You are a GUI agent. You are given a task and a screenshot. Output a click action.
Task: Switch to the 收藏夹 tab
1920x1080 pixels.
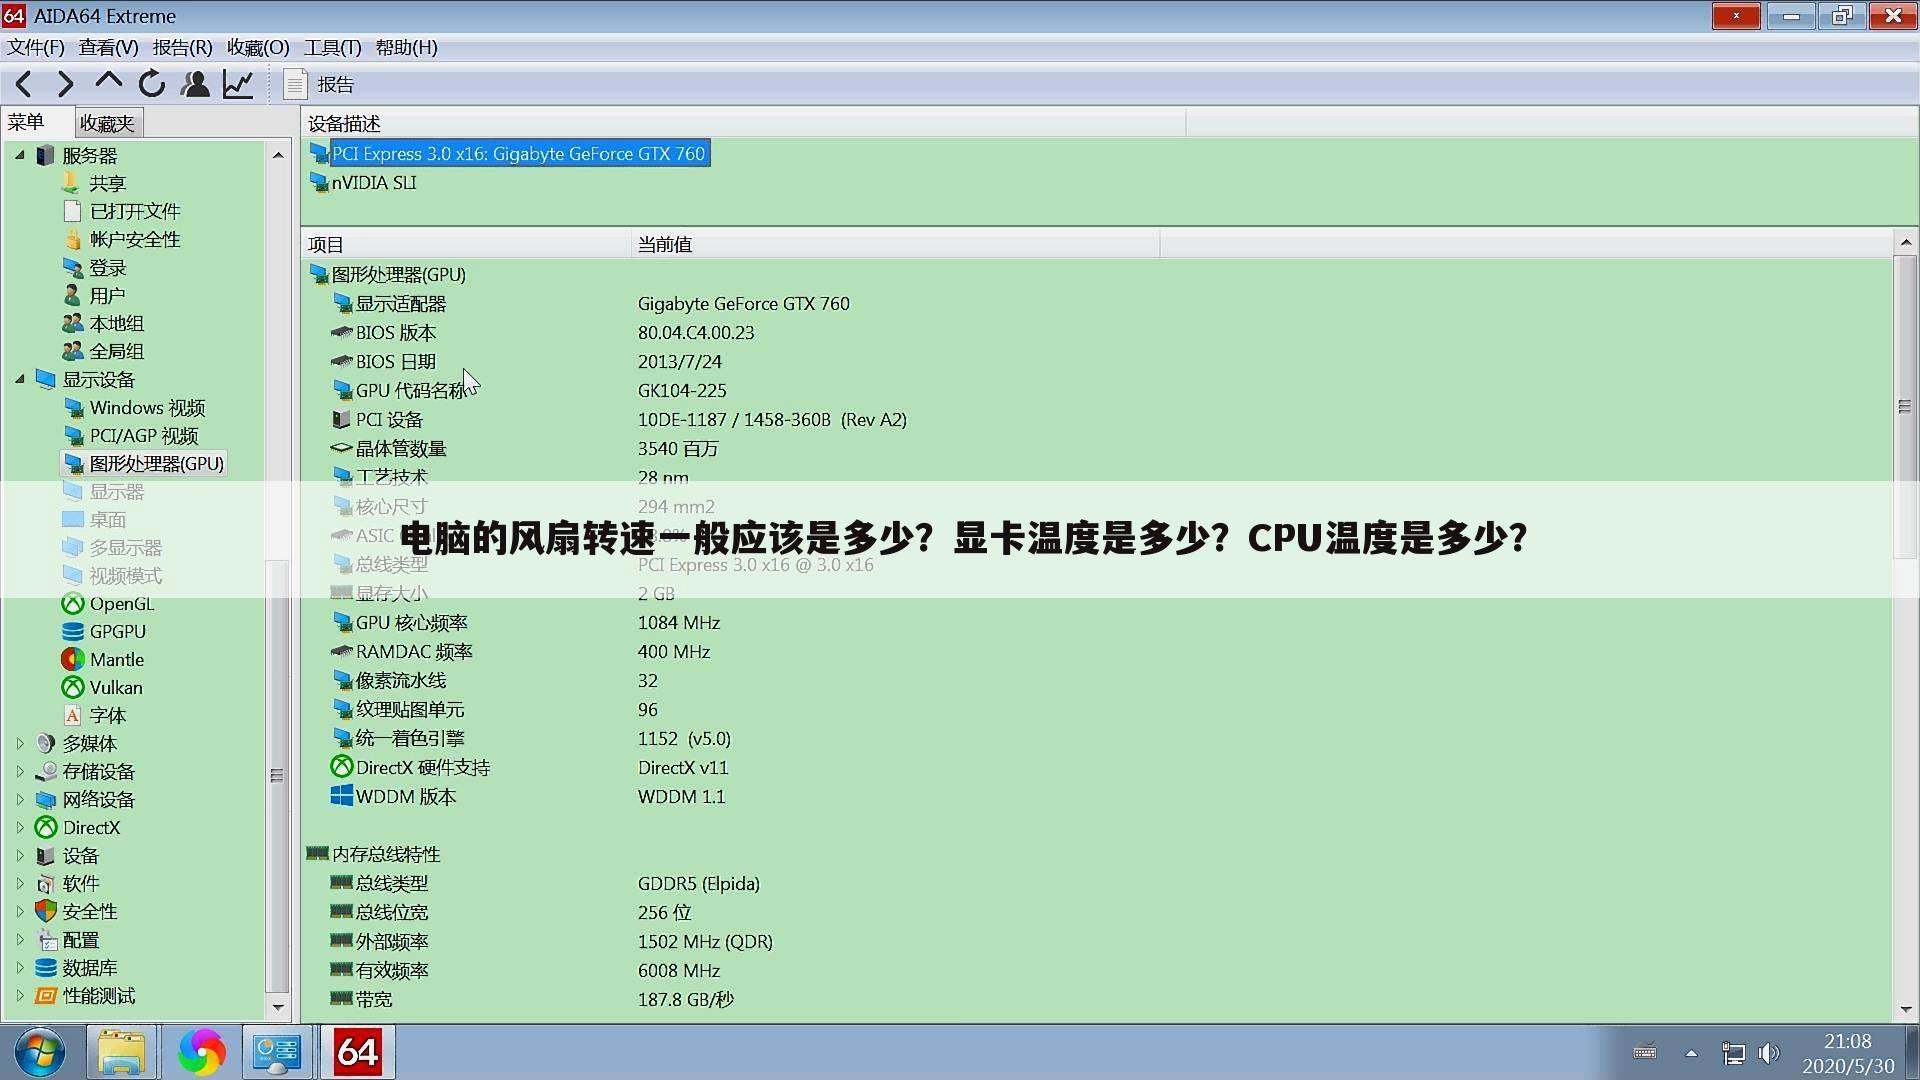[x=108, y=123]
